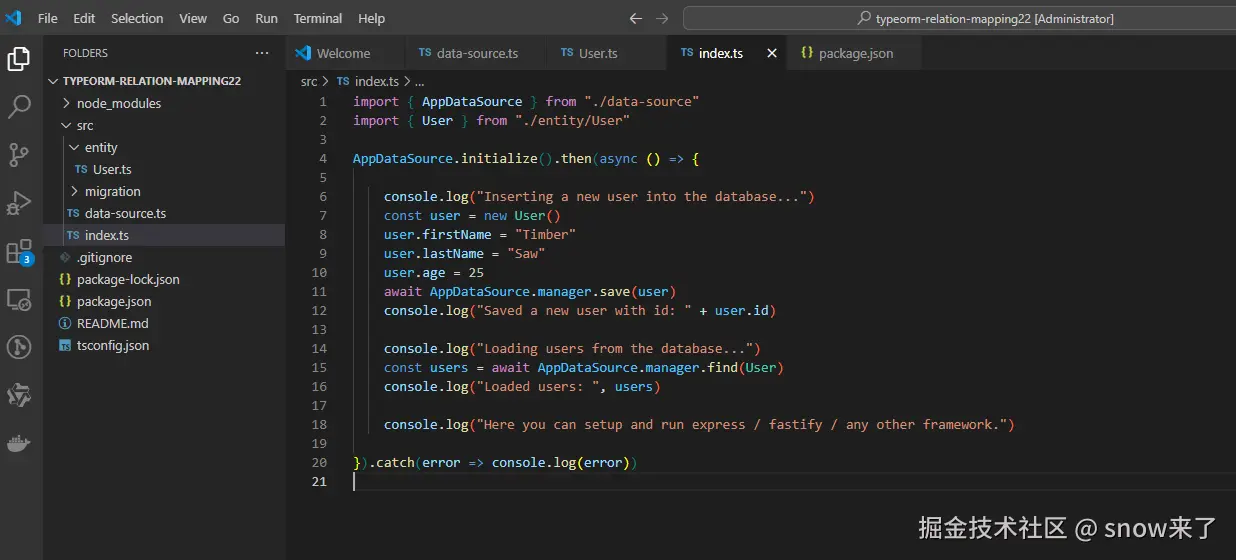Open Folders panel more actions ellipsis
Image resolution: width=1236 pixels, height=560 pixels.
262,53
